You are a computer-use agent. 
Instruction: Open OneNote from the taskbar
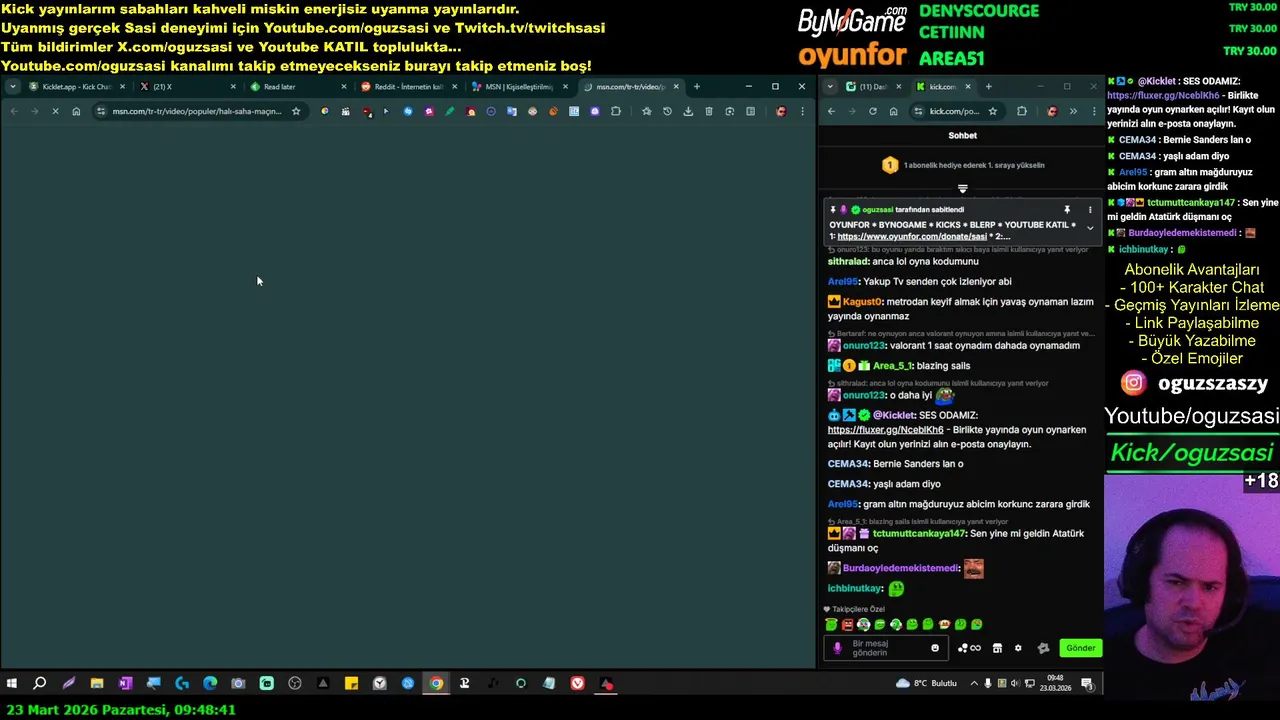pyautogui.click(x=125, y=684)
